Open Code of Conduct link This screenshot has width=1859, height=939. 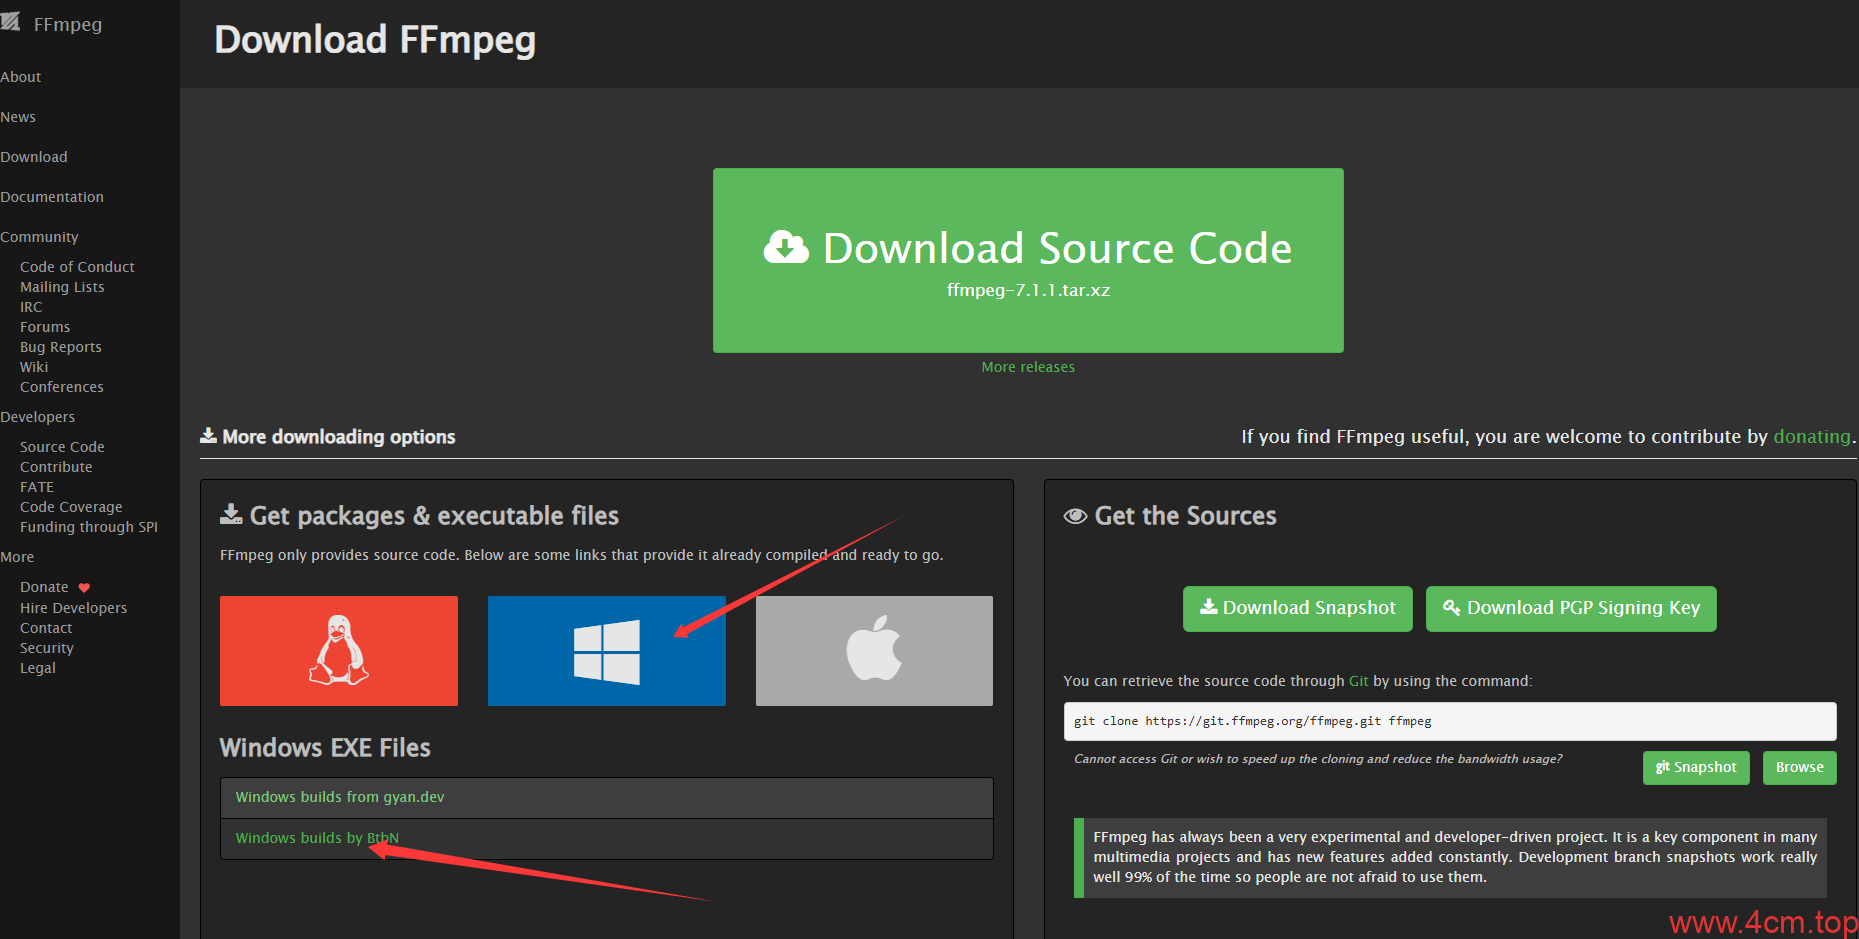pyautogui.click(x=77, y=267)
